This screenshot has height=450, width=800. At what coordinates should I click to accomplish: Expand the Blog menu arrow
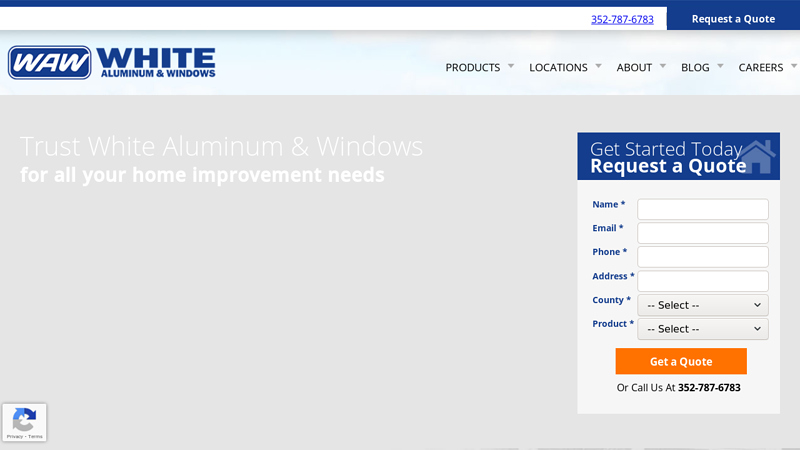point(720,66)
